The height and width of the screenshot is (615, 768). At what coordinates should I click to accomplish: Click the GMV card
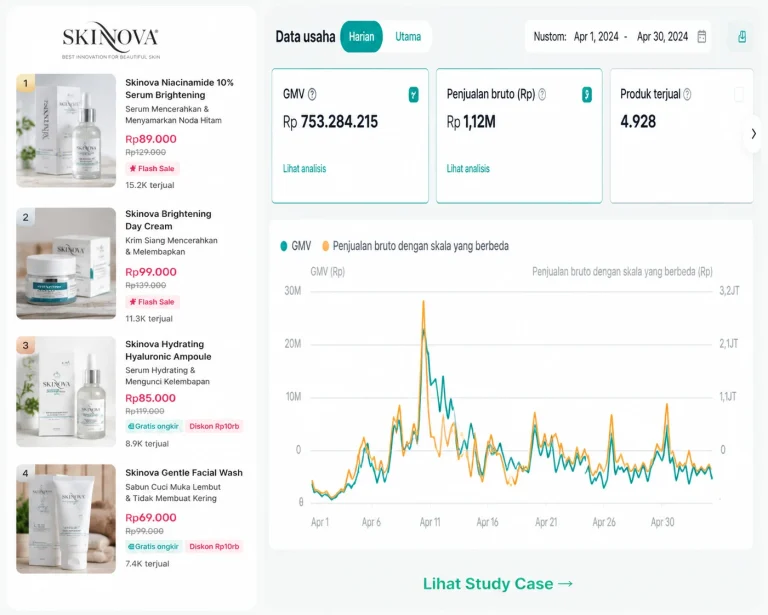[350, 136]
